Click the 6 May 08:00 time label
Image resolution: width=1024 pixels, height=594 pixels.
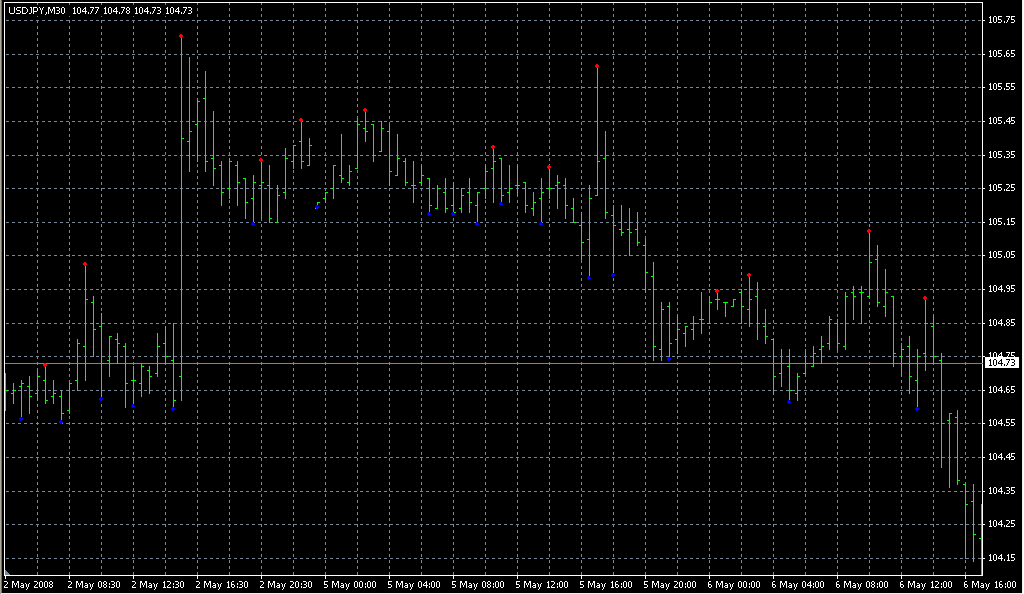(862, 585)
